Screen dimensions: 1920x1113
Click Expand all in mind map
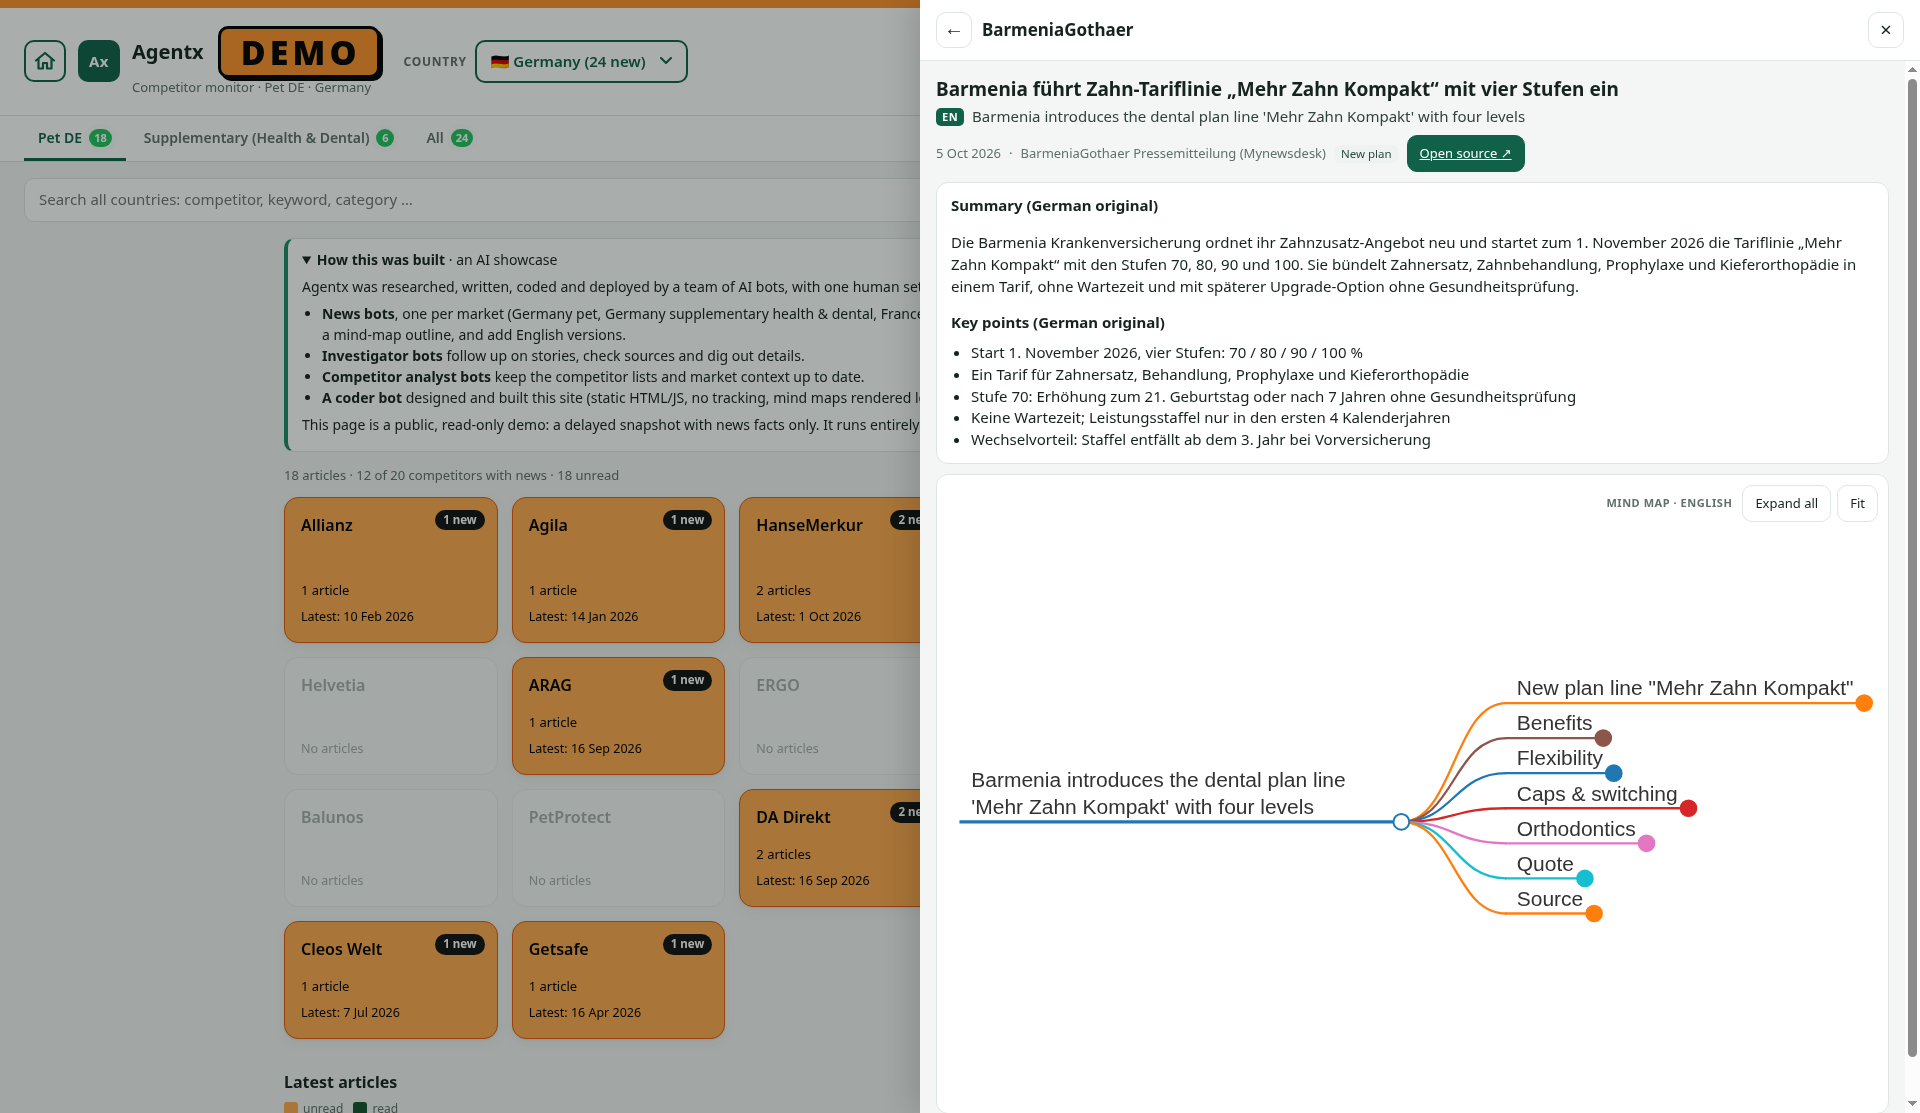point(1786,503)
